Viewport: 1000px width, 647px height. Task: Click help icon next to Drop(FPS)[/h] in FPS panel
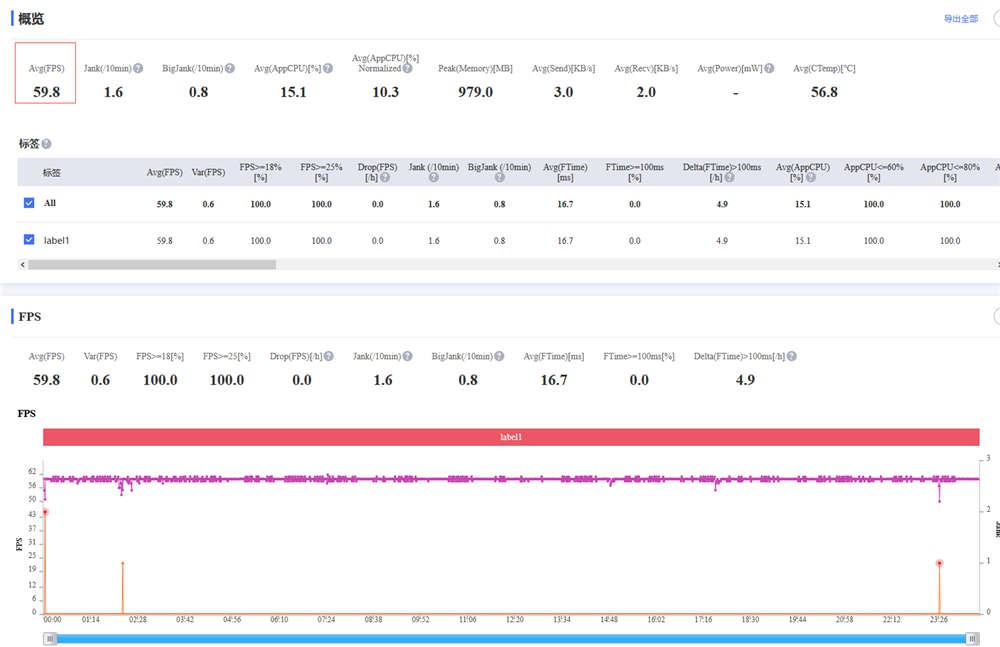coord(328,356)
